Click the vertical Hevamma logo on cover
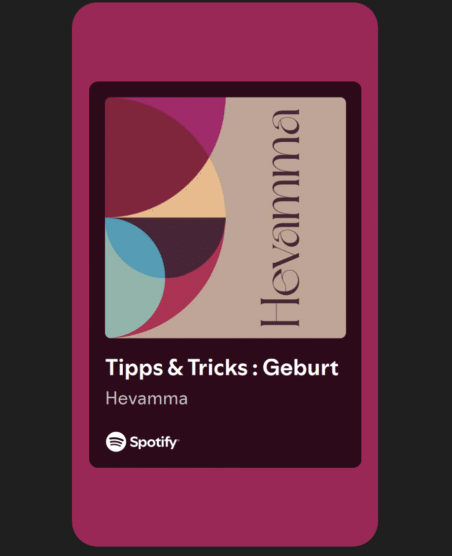Screen dimensions: 452x556 (x=280, y=218)
